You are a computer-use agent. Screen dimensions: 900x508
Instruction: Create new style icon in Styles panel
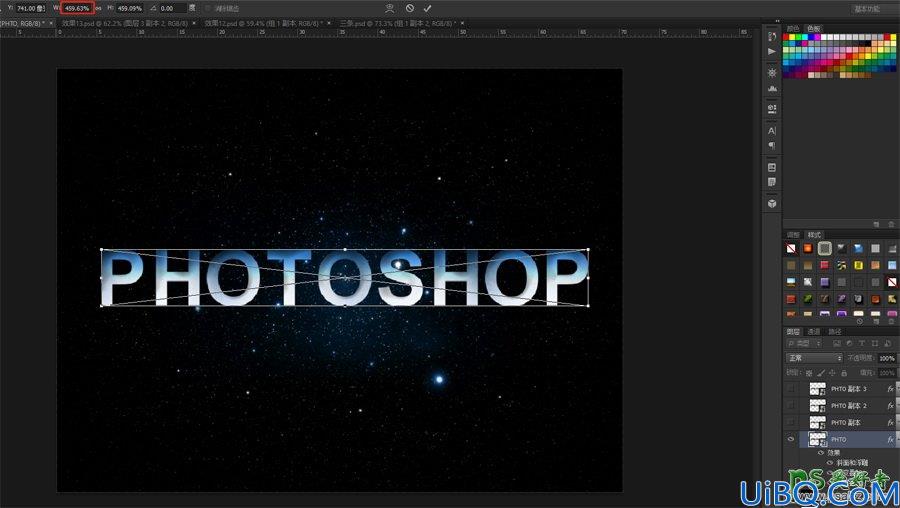pyautogui.click(x=876, y=321)
